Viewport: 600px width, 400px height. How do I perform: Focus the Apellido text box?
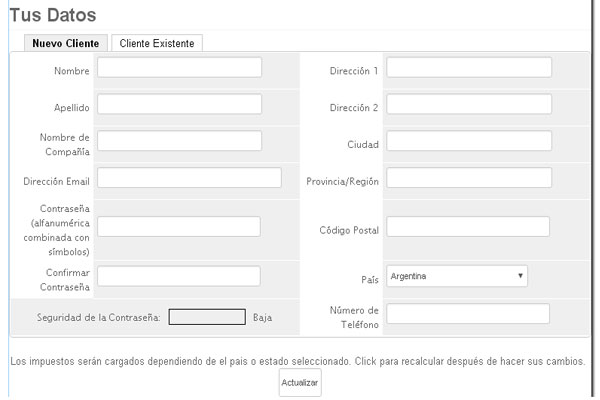[179, 104]
